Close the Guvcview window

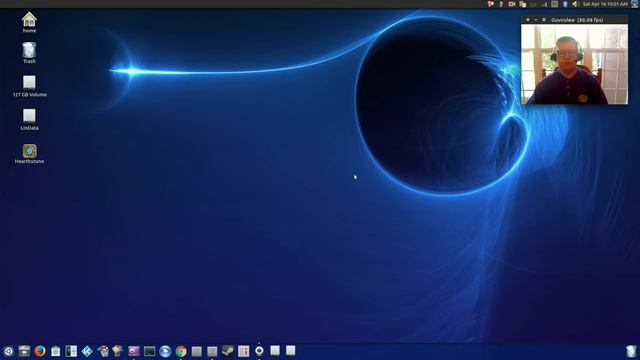coord(528,20)
